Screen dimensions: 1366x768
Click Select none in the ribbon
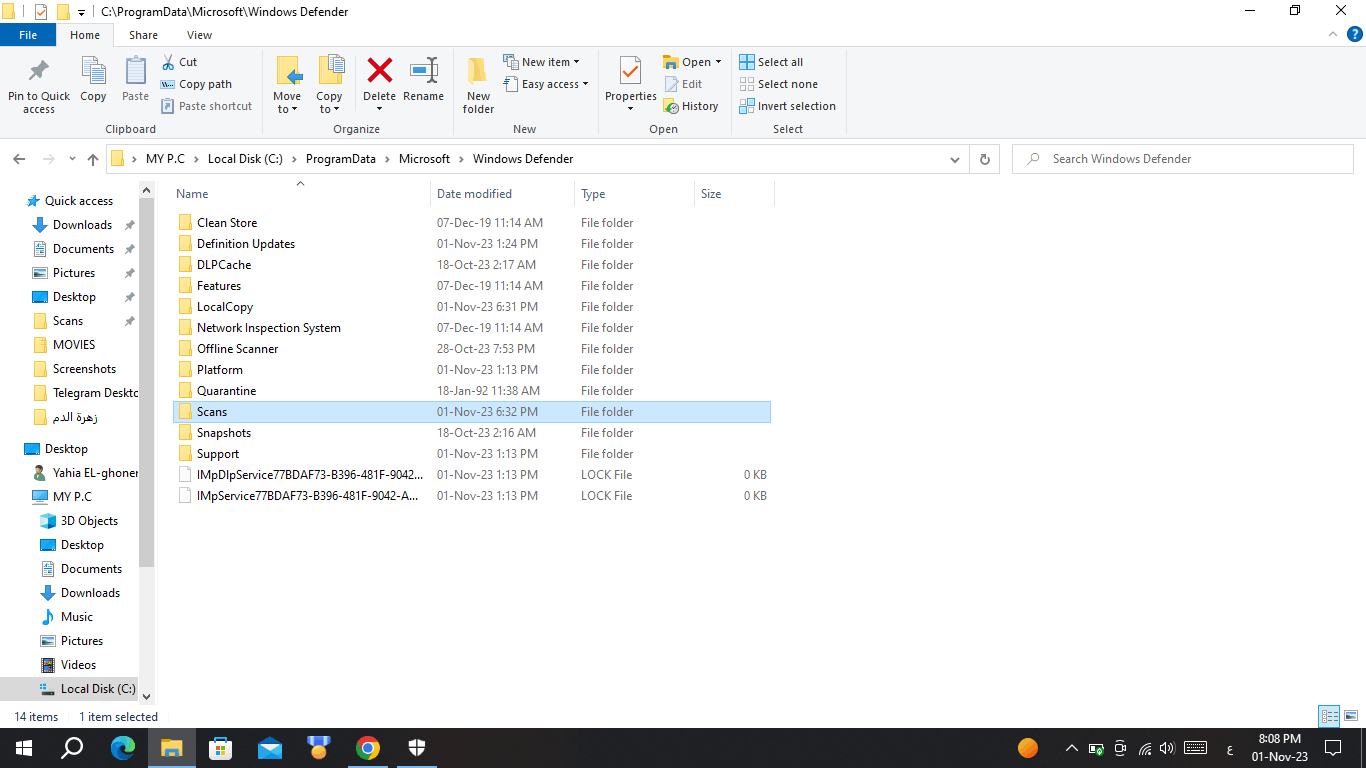[778, 84]
